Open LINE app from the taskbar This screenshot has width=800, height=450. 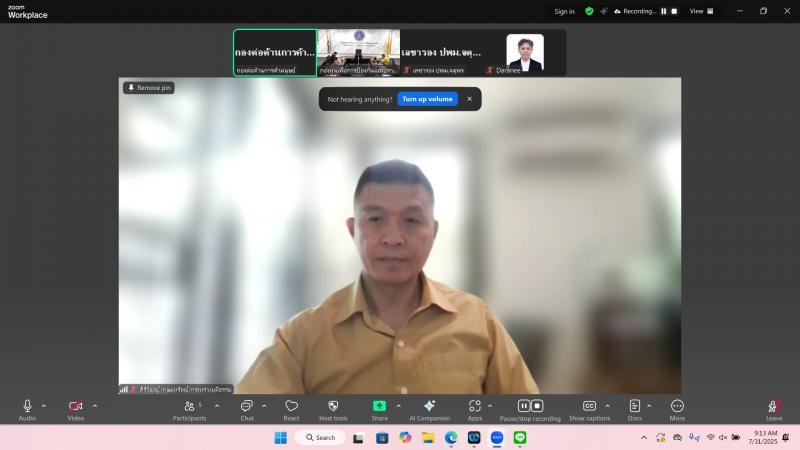pos(520,438)
